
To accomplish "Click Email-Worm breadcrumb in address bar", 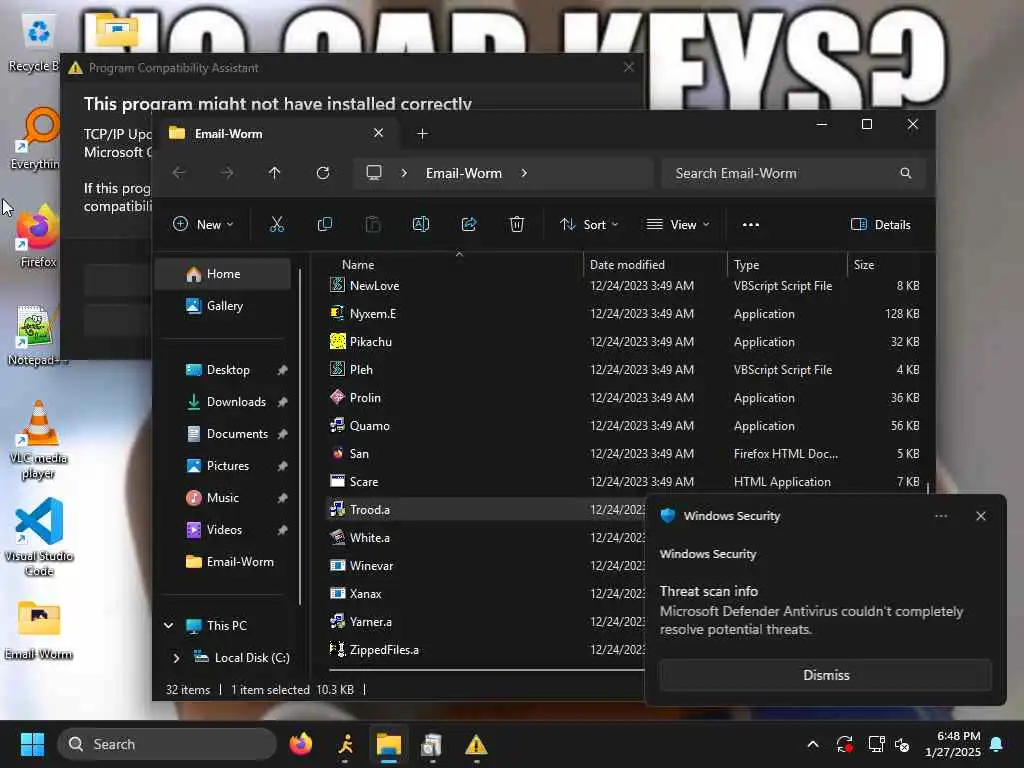I will point(464,173).
